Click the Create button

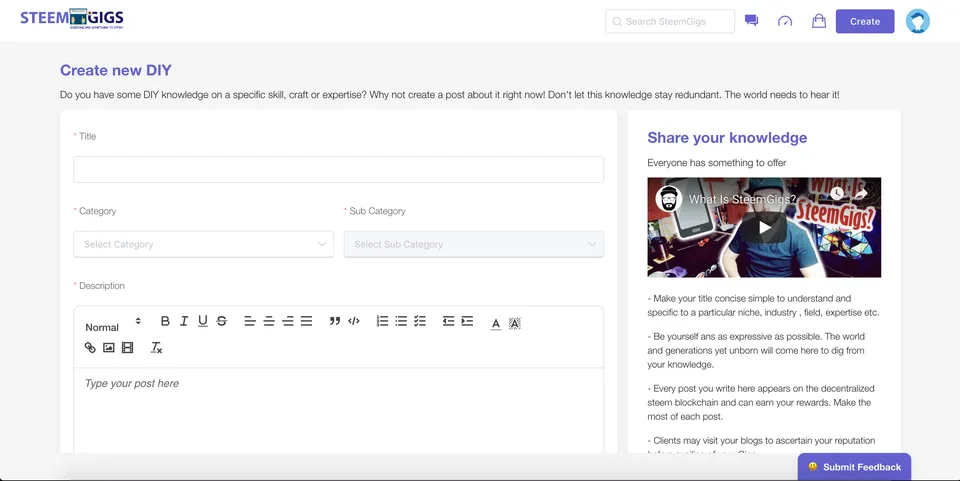pyautogui.click(x=864, y=21)
